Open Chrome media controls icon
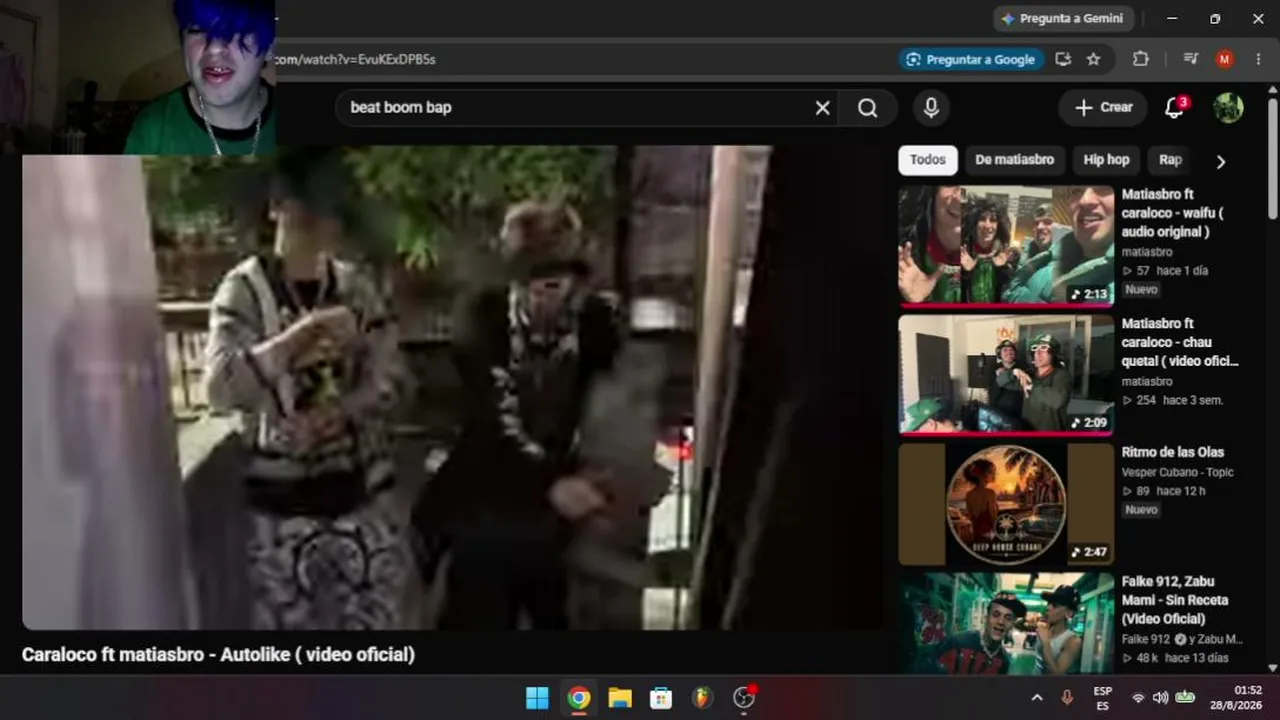This screenshot has width=1280, height=720. [1190, 59]
